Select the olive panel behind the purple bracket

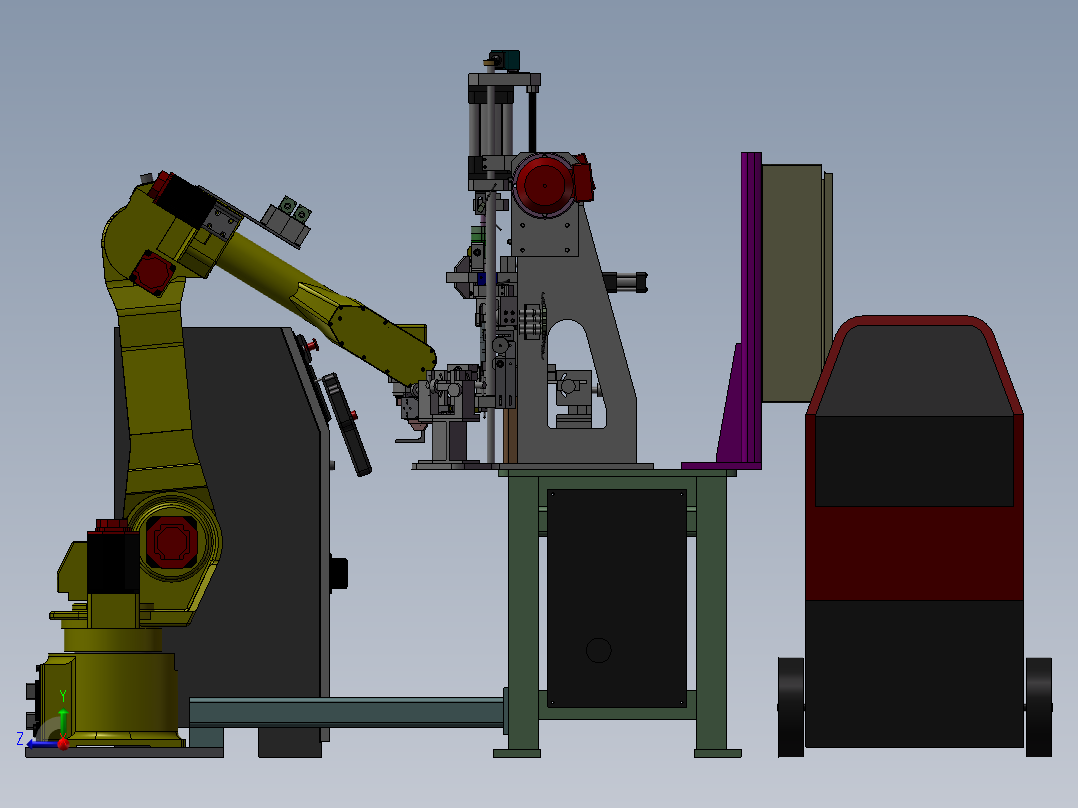point(792,283)
